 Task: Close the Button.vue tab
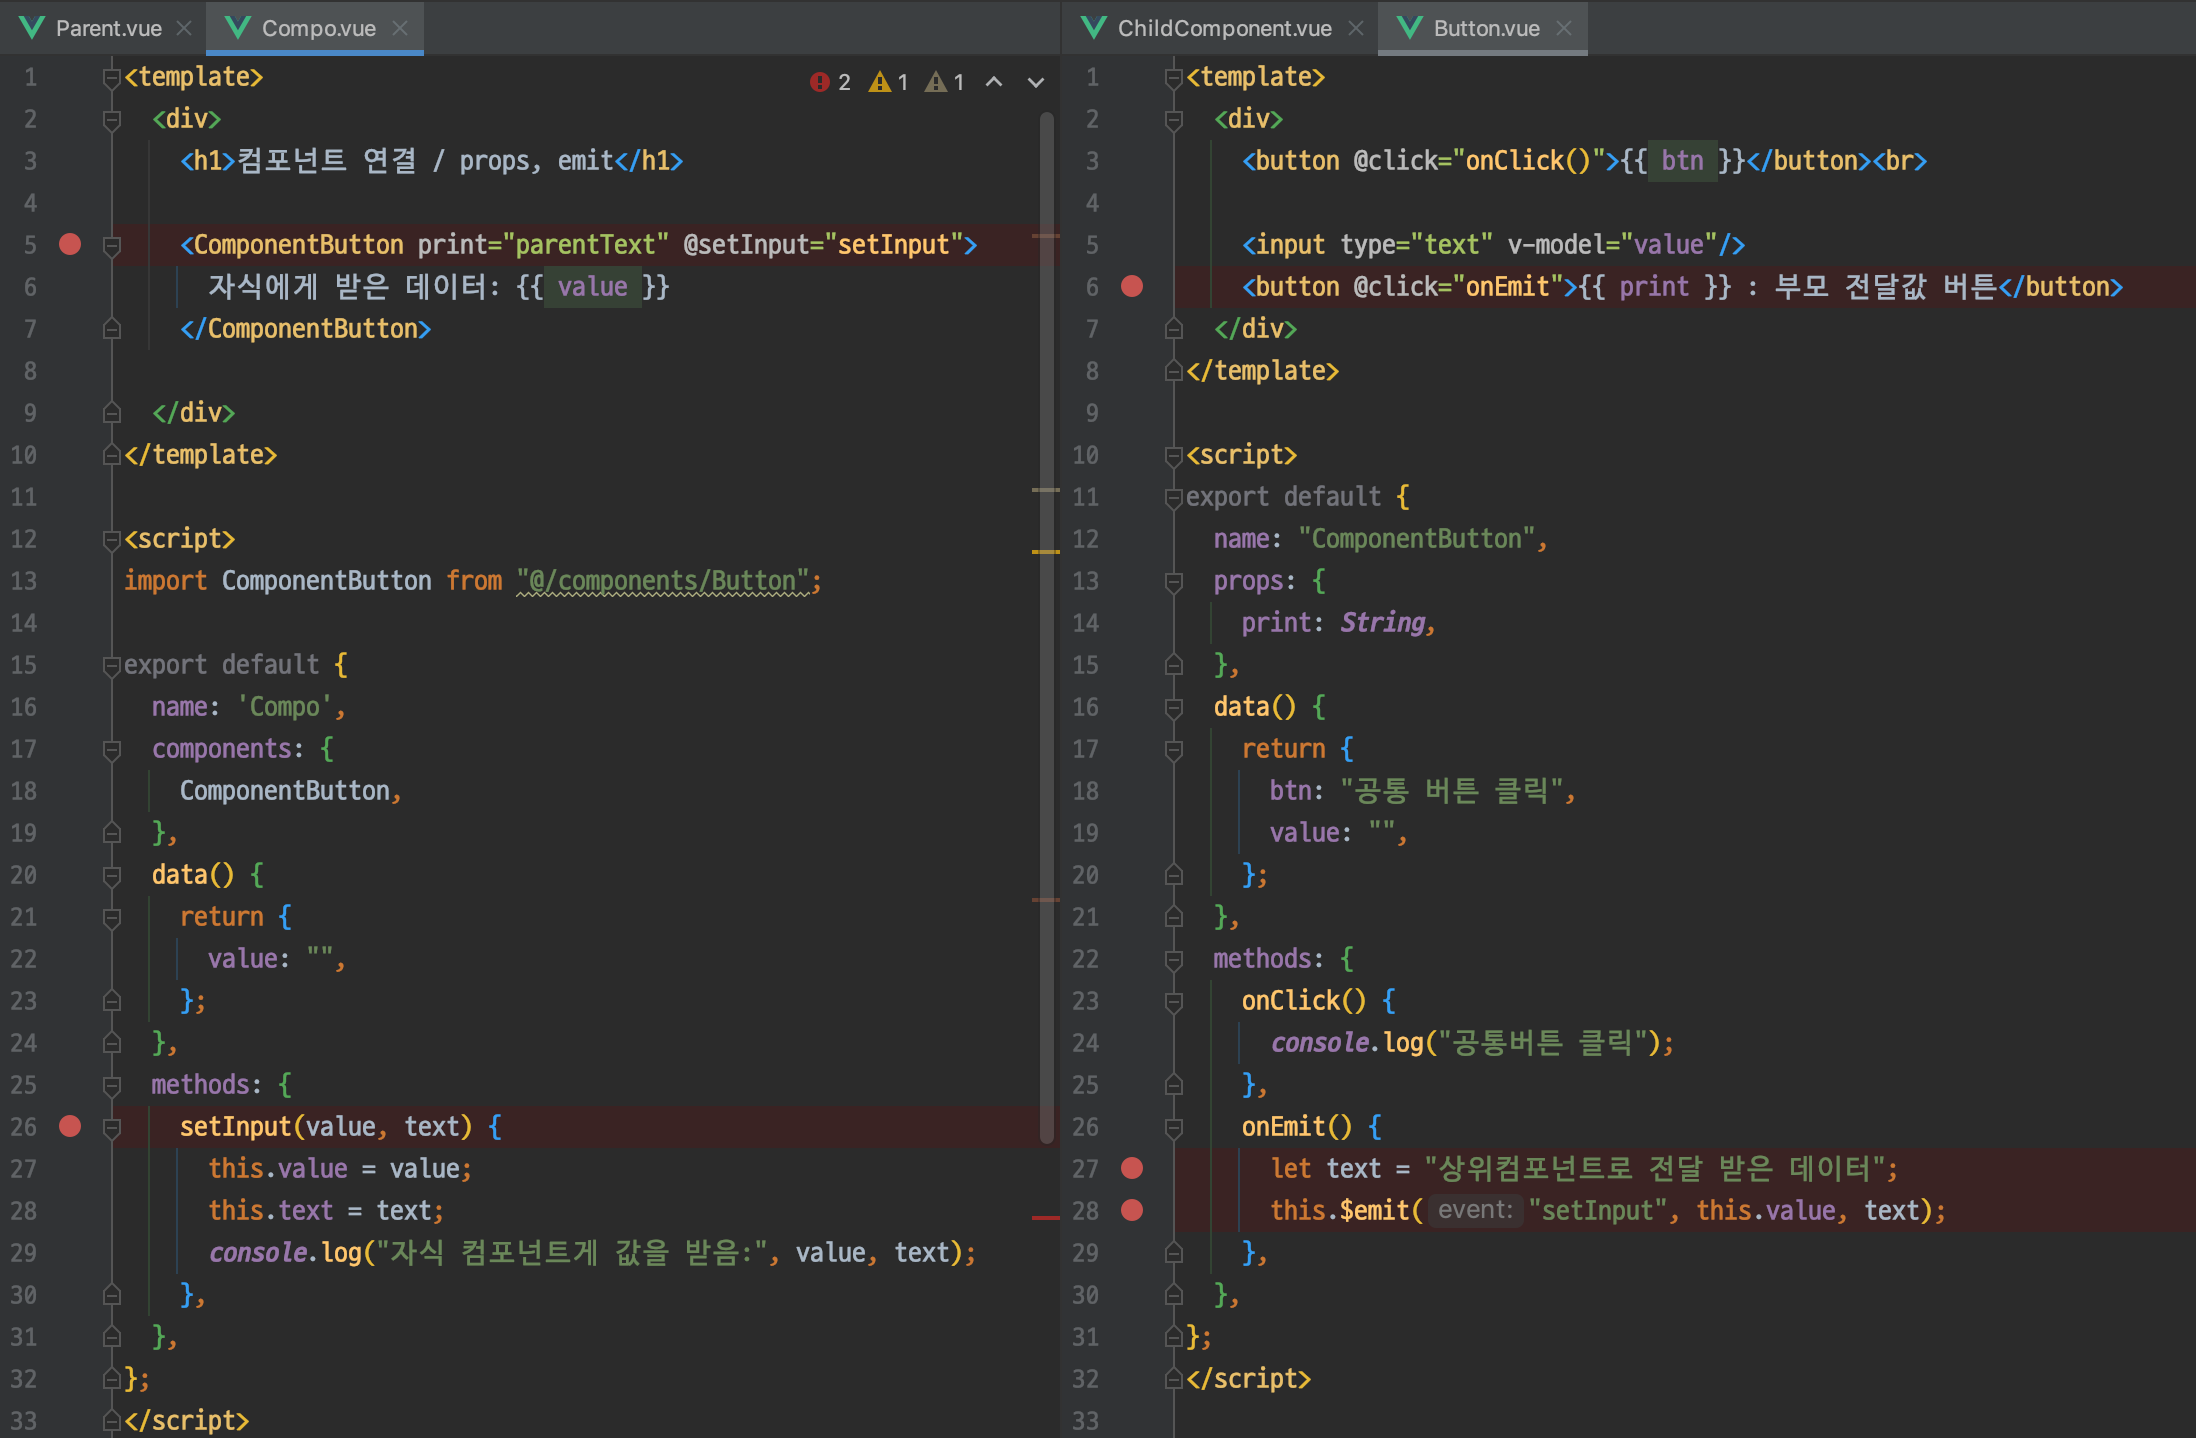tap(1565, 28)
